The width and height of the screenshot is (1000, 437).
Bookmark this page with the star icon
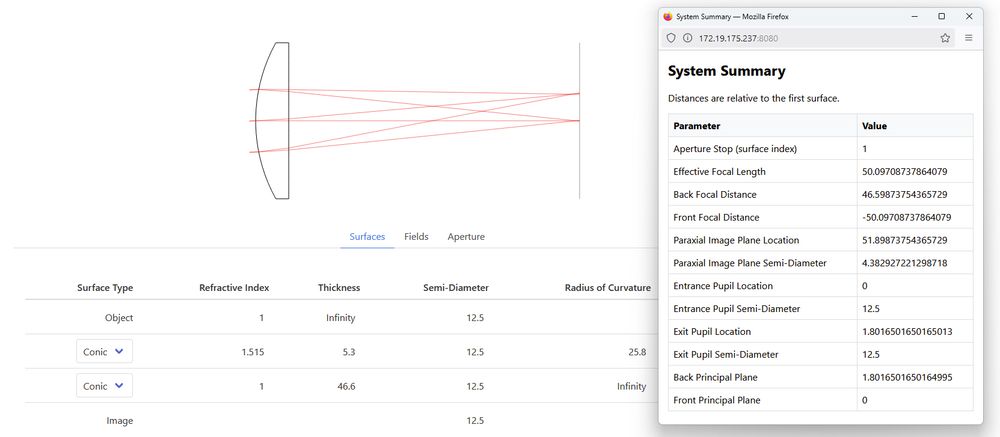tap(945, 38)
